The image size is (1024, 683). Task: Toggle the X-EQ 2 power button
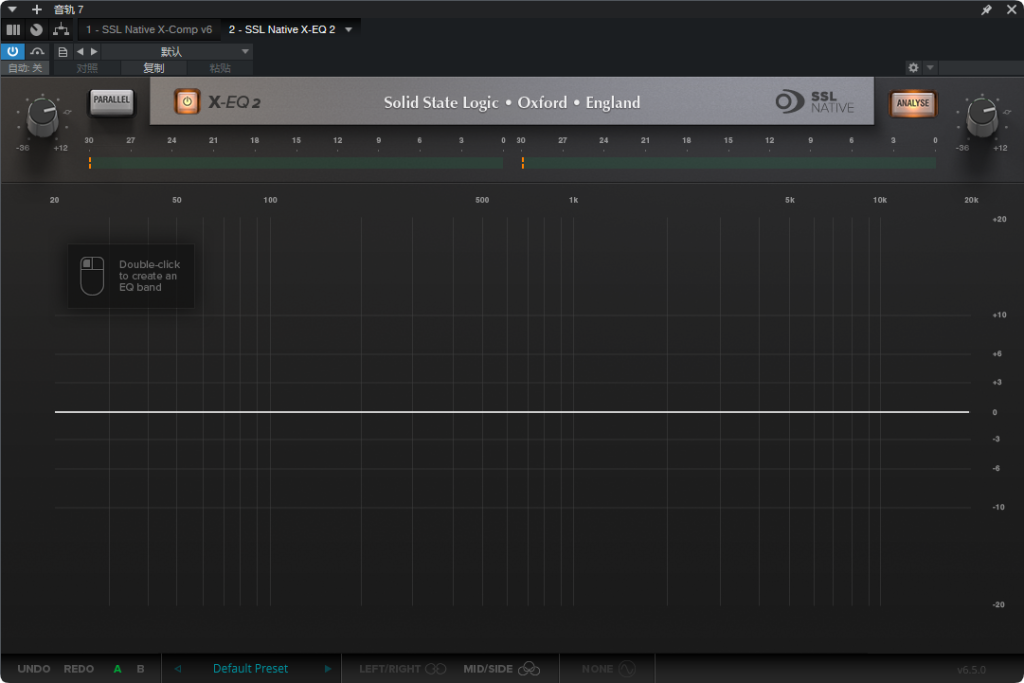tap(187, 102)
